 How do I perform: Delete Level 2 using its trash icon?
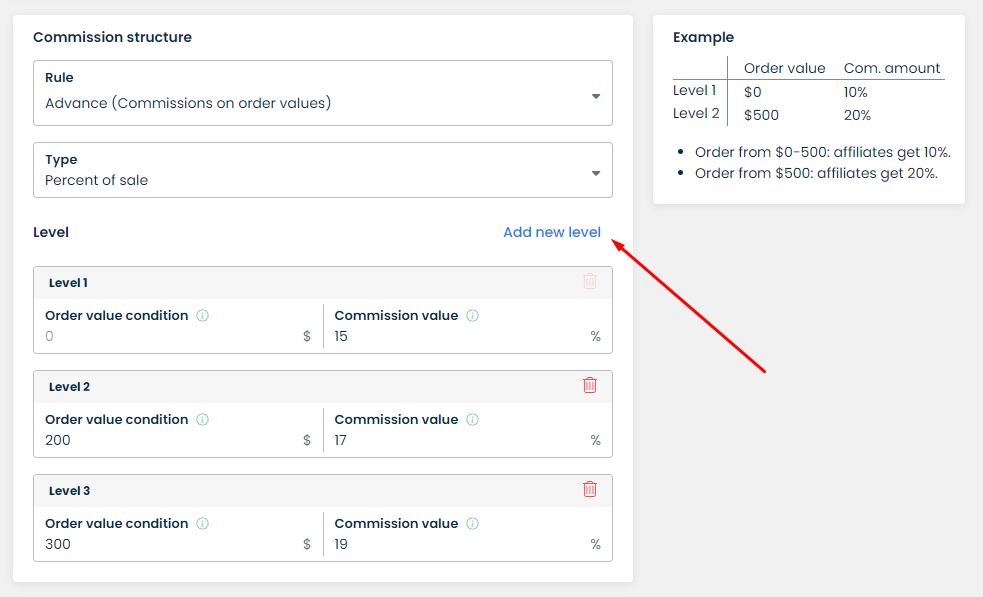[x=590, y=385]
